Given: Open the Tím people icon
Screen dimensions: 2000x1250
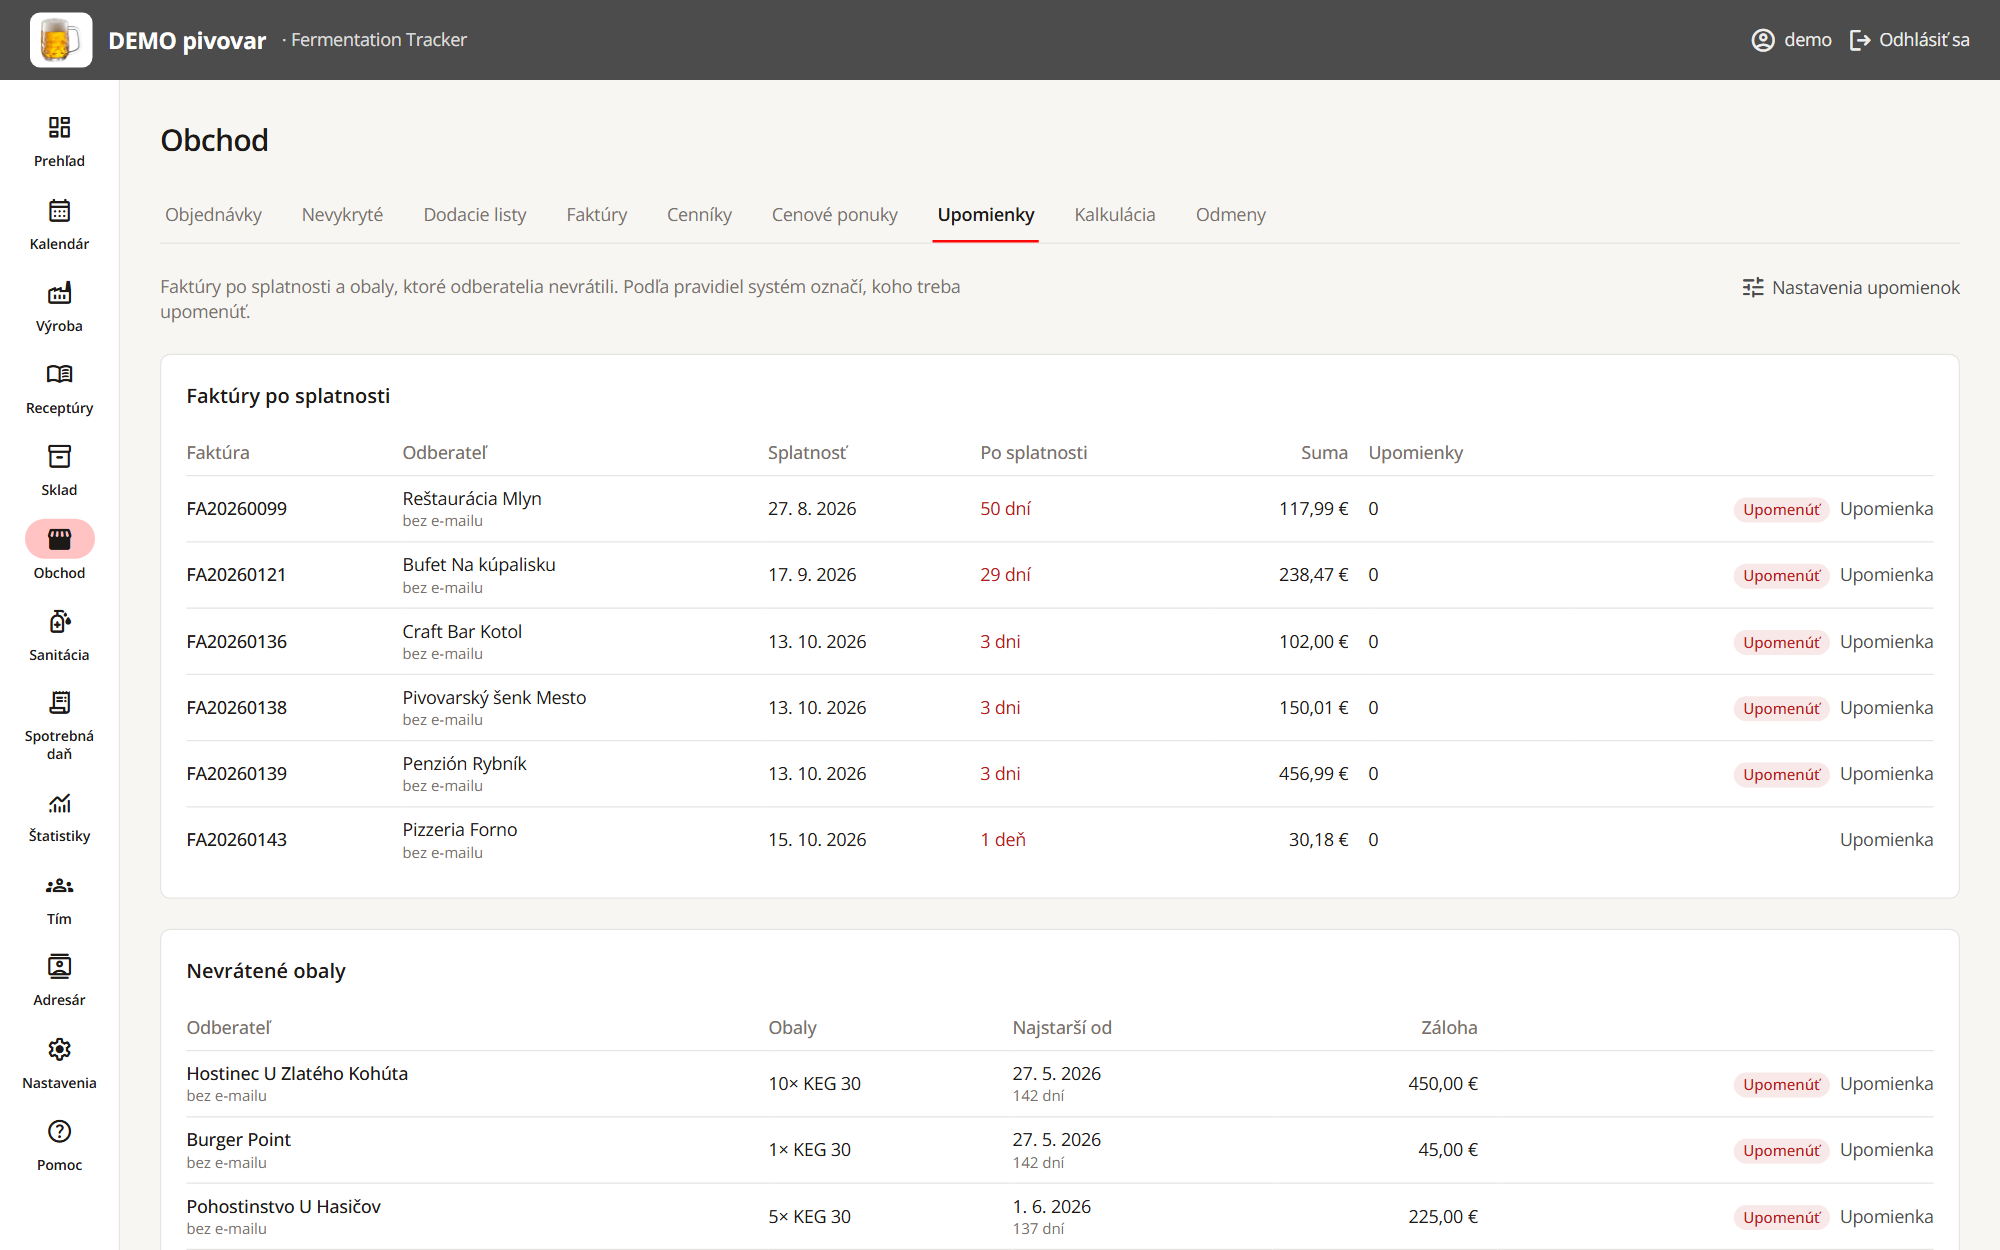Looking at the screenshot, I should [59, 885].
